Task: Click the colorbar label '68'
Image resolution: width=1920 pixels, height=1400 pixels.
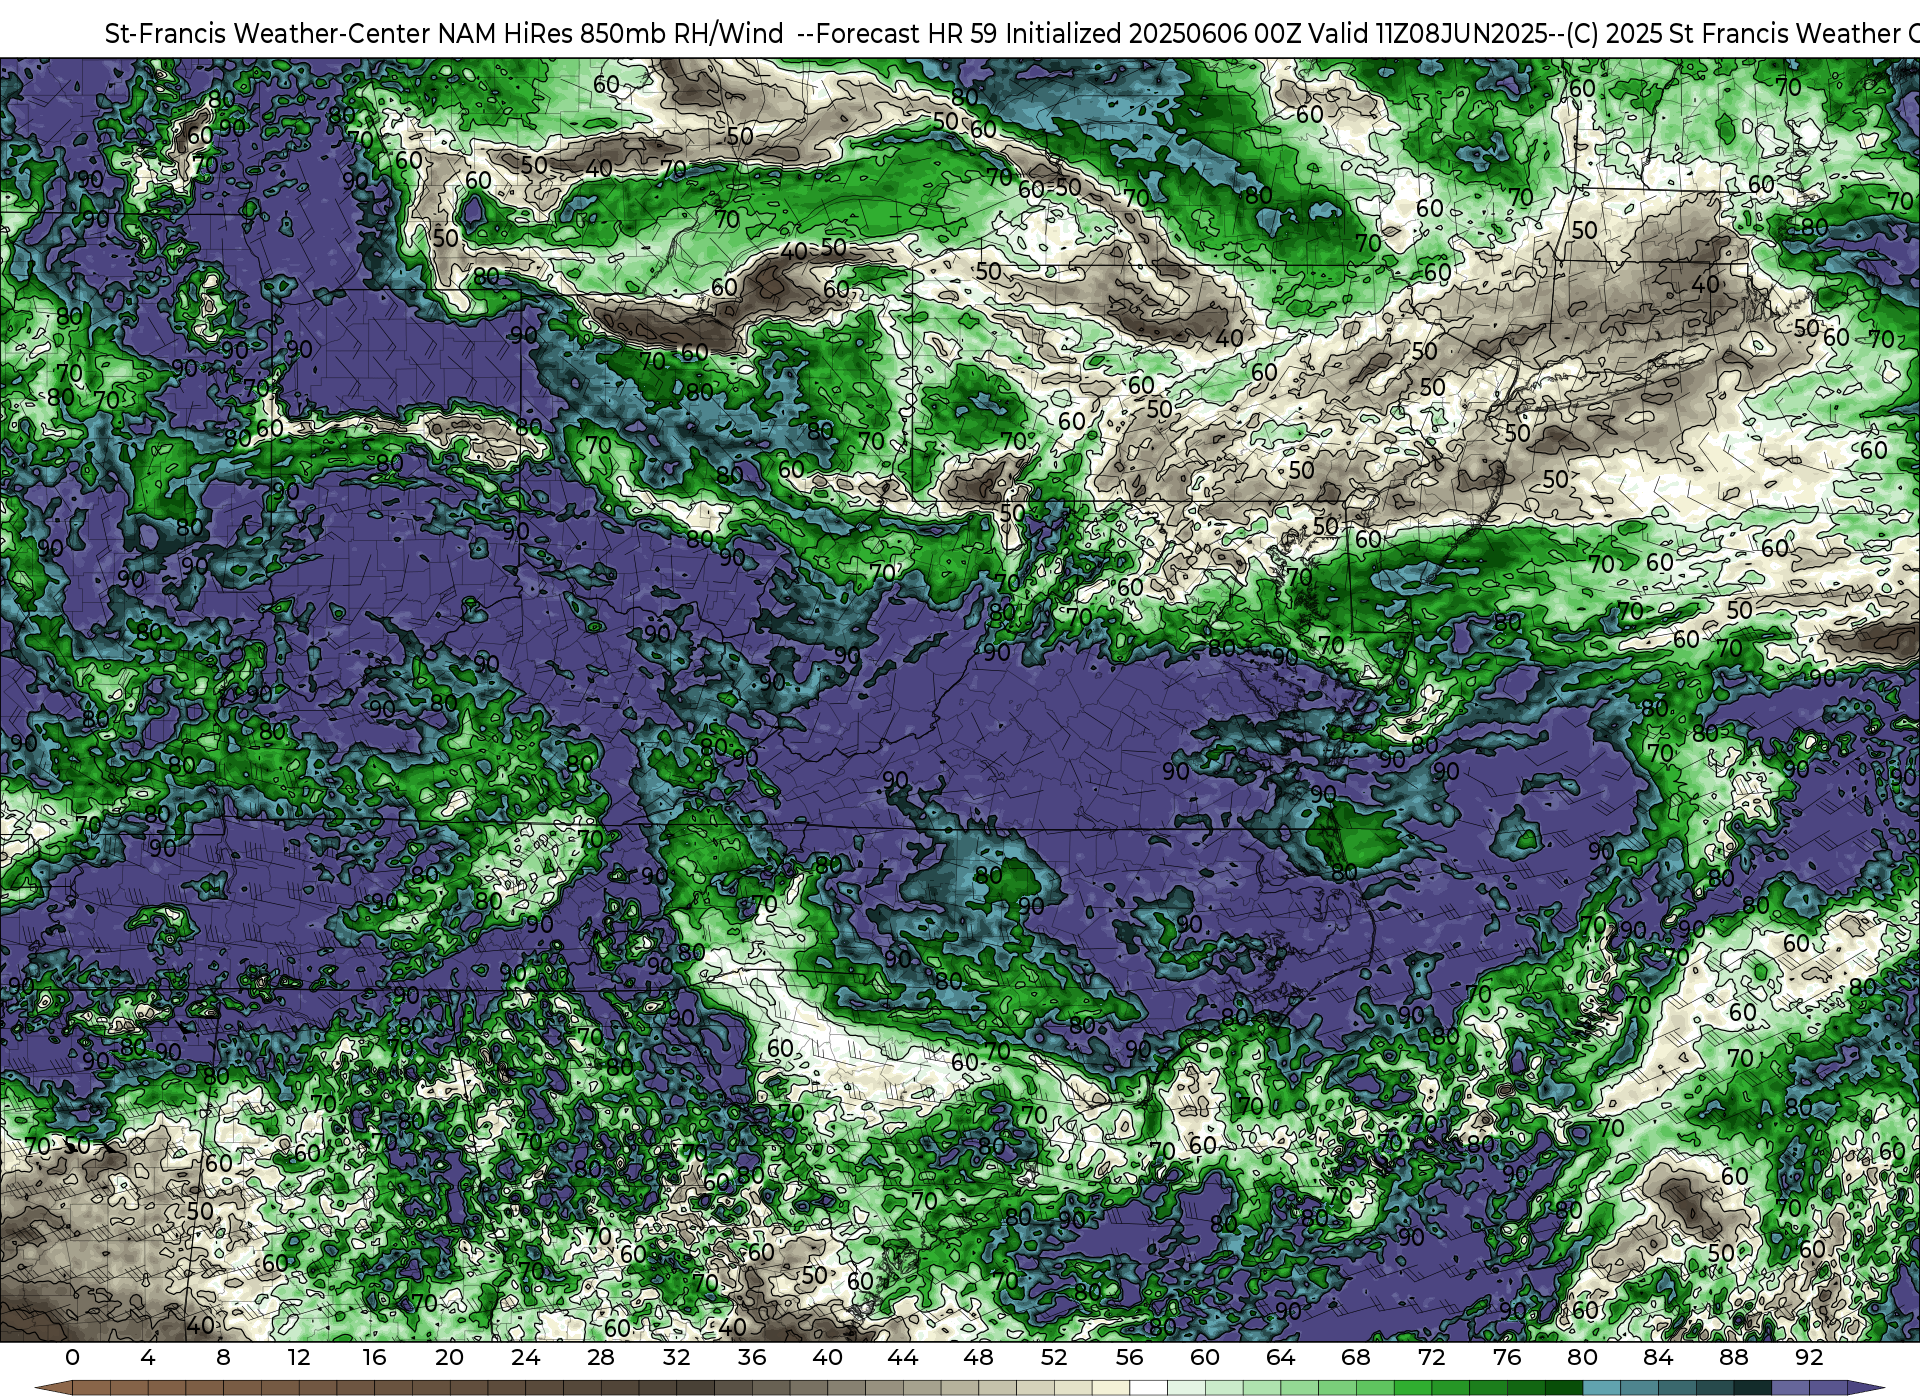Action: coord(1356,1358)
